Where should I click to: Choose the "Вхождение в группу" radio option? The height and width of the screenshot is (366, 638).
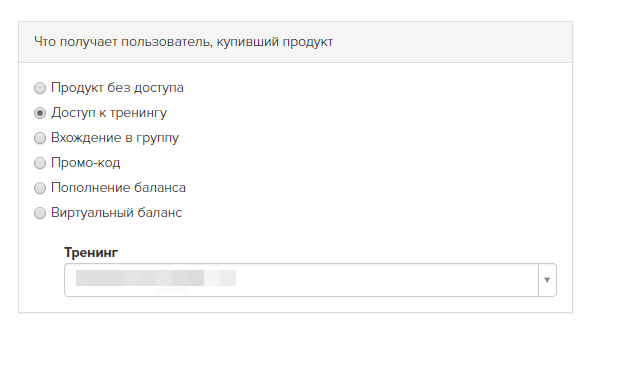tap(40, 138)
